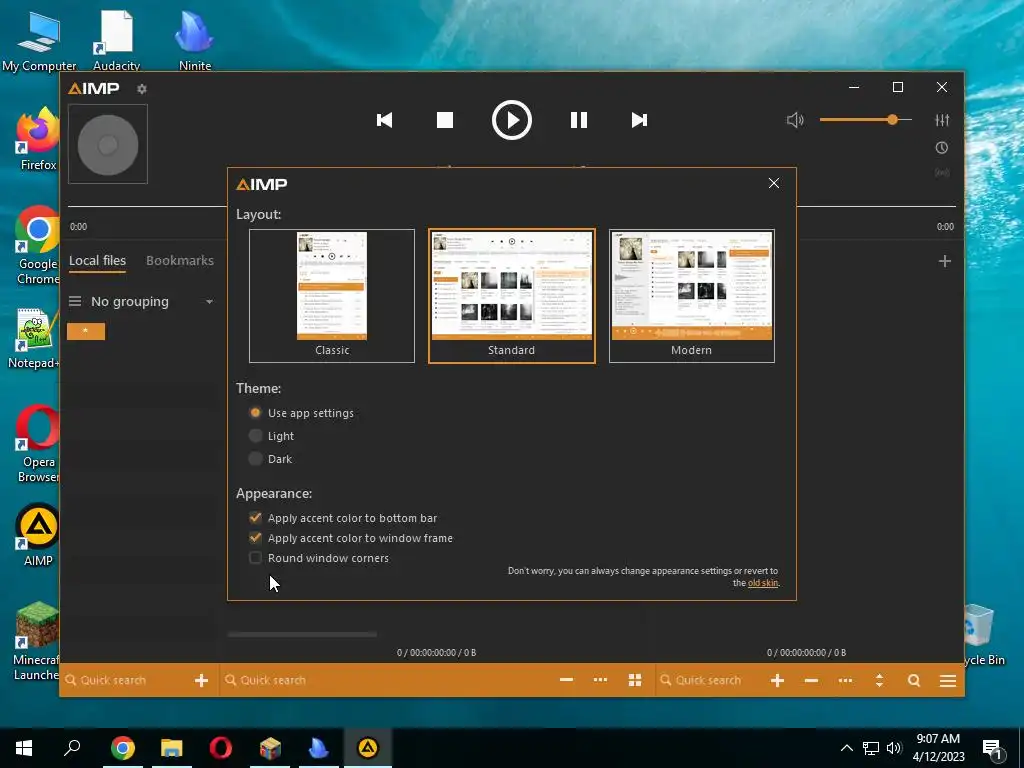Open the equalizer icon
Image resolution: width=1024 pixels, height=768 pixels.
[942, 120]
